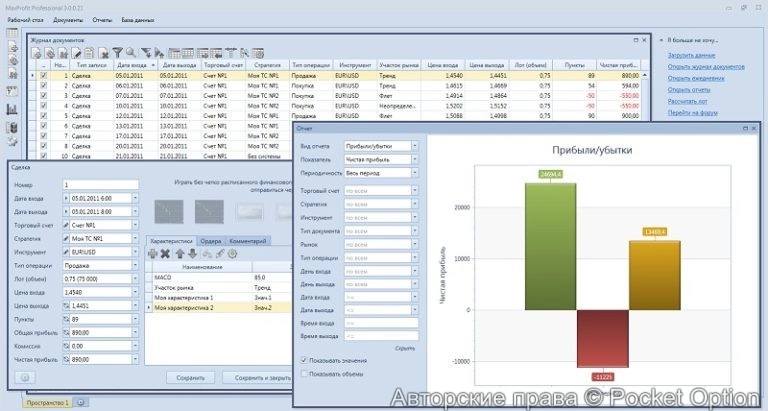Image resolution: width=768 pixels, height=411 pixels.
Task: Uncheck the checkbox for journal row 1
Action: [43, 75]
